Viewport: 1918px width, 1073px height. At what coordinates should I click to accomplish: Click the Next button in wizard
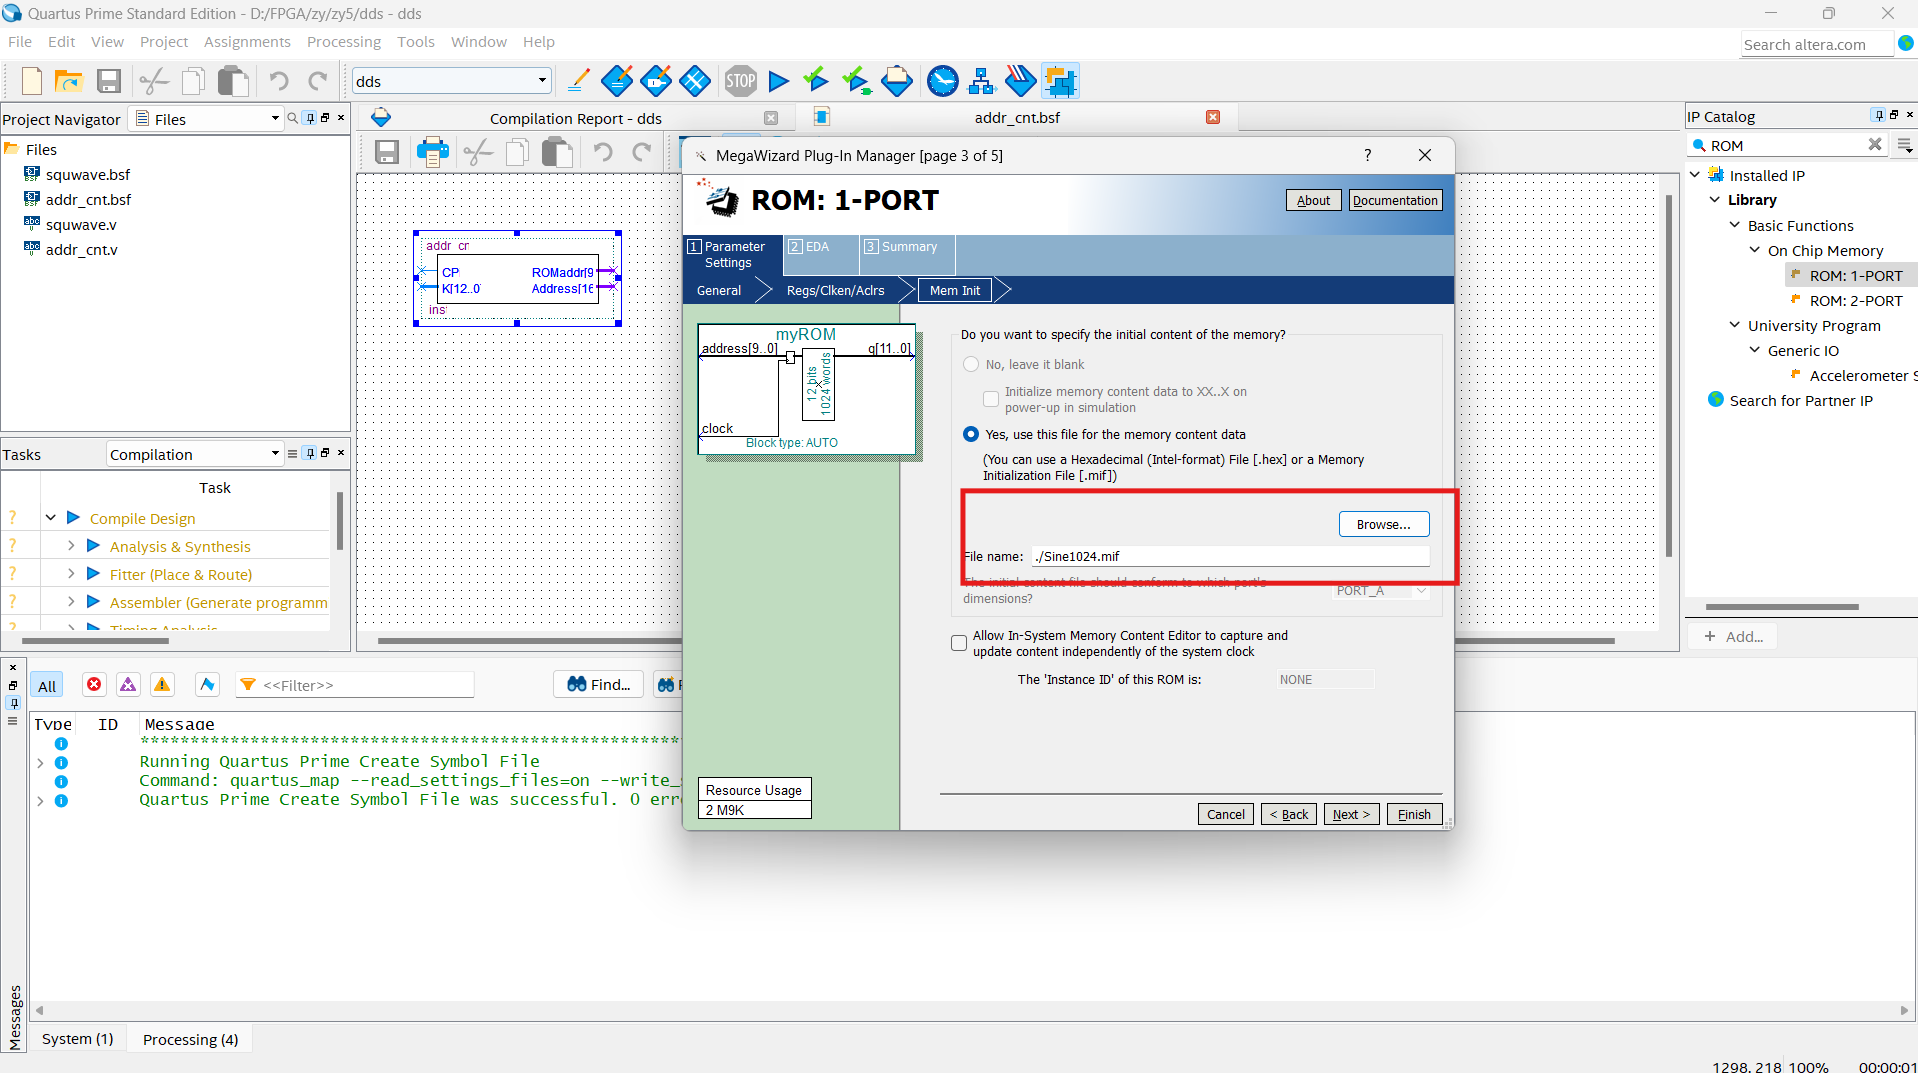1351,814
